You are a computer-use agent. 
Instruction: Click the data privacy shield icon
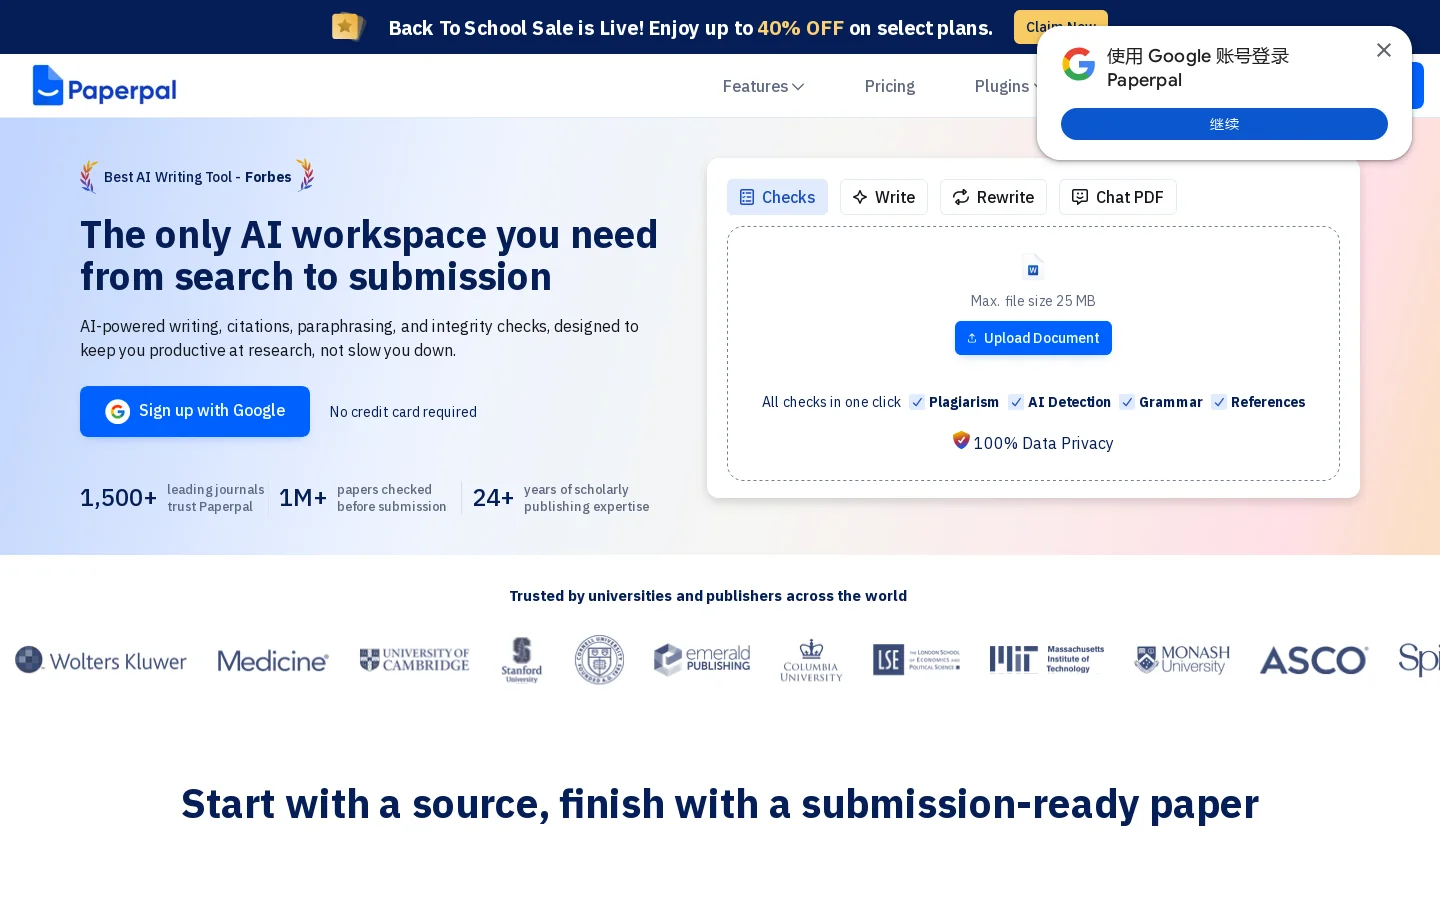coord(961,440)
